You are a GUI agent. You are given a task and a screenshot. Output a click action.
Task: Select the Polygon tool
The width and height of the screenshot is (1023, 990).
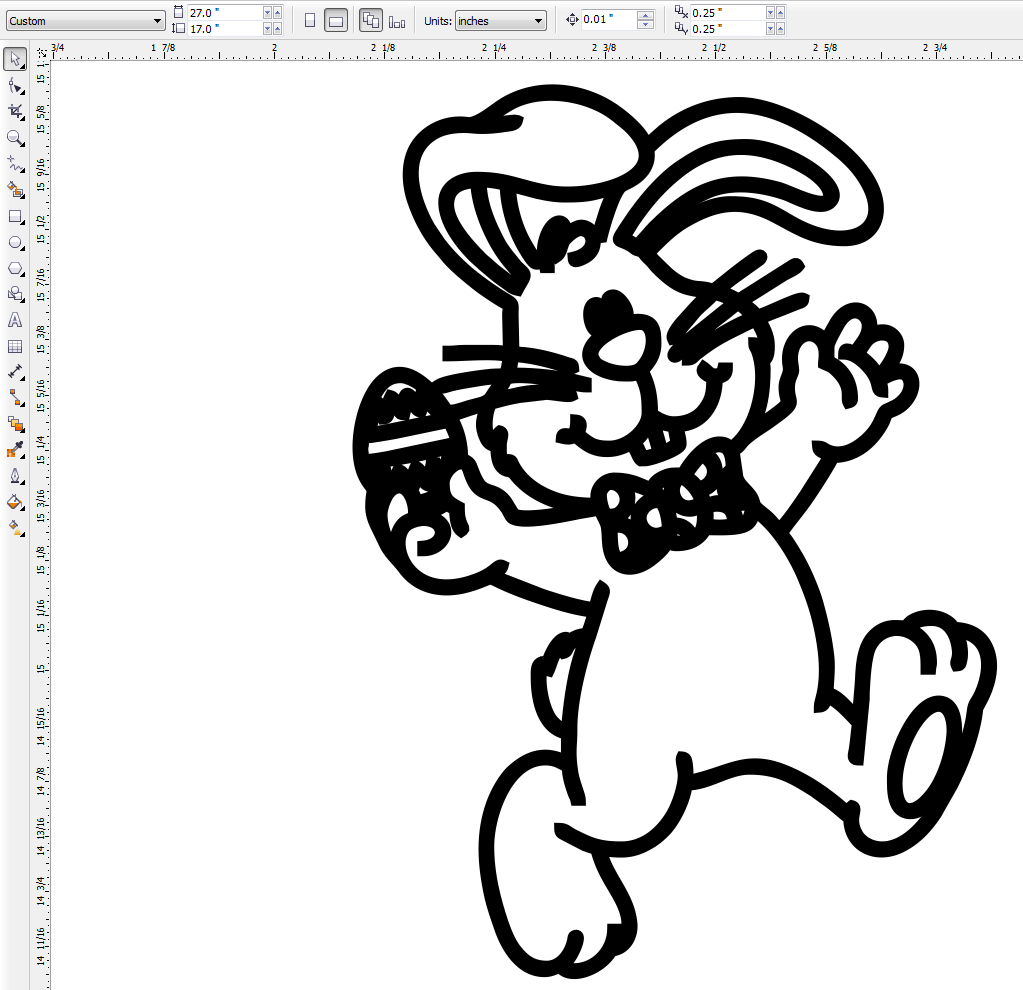15,268
